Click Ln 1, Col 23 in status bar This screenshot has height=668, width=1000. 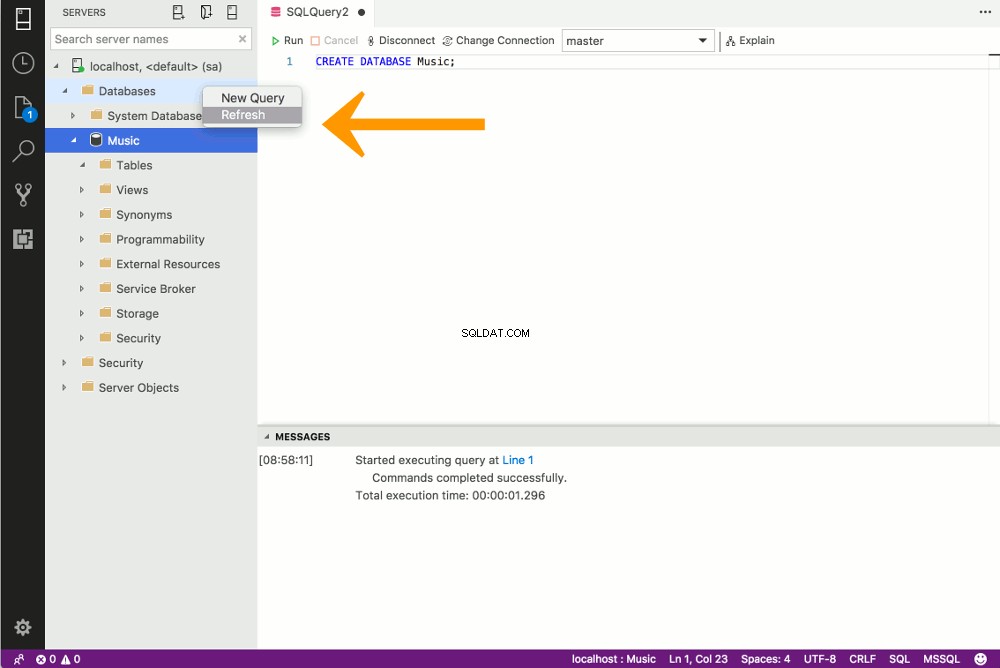point(698,659)
